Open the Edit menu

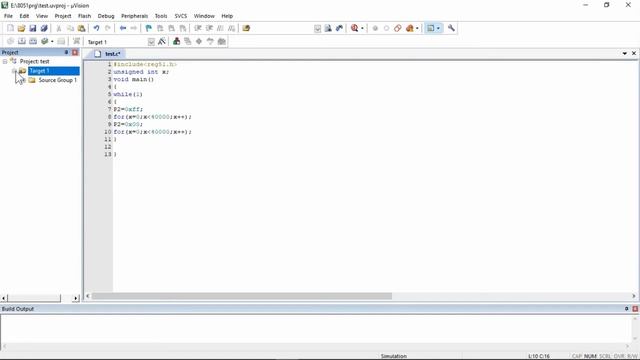(x=24, y=16)
